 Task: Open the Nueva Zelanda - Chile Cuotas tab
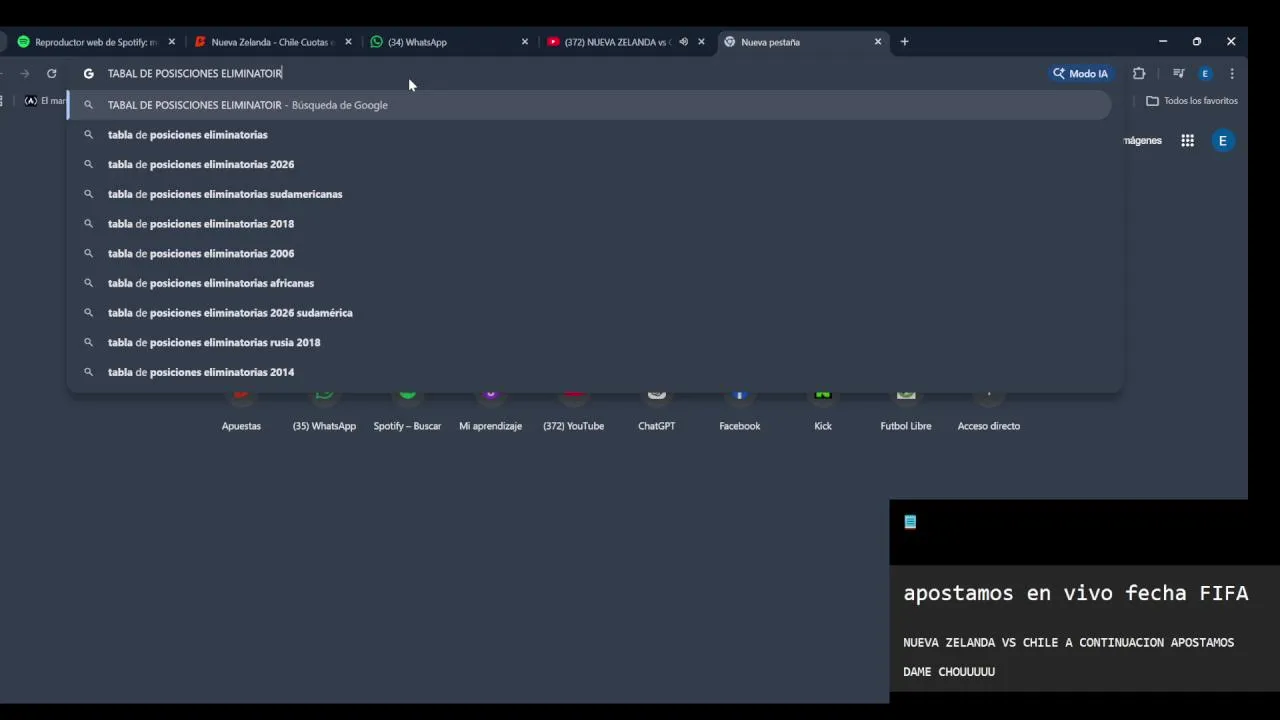272,42
